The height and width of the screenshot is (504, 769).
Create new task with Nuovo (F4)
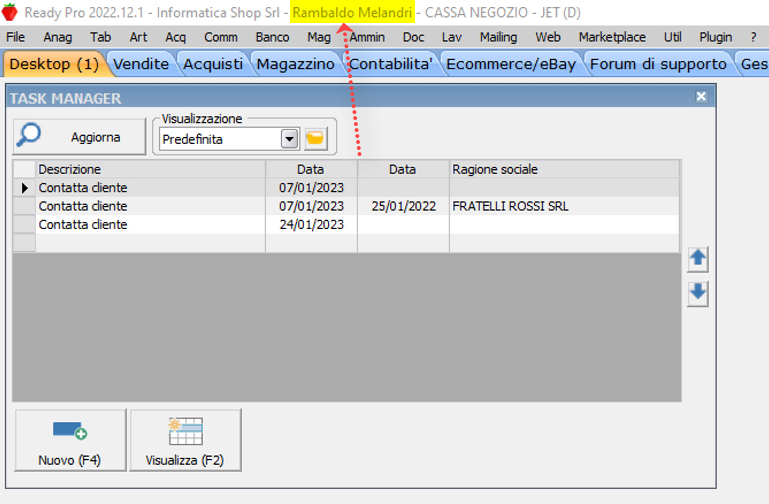(x=69, y=440)
